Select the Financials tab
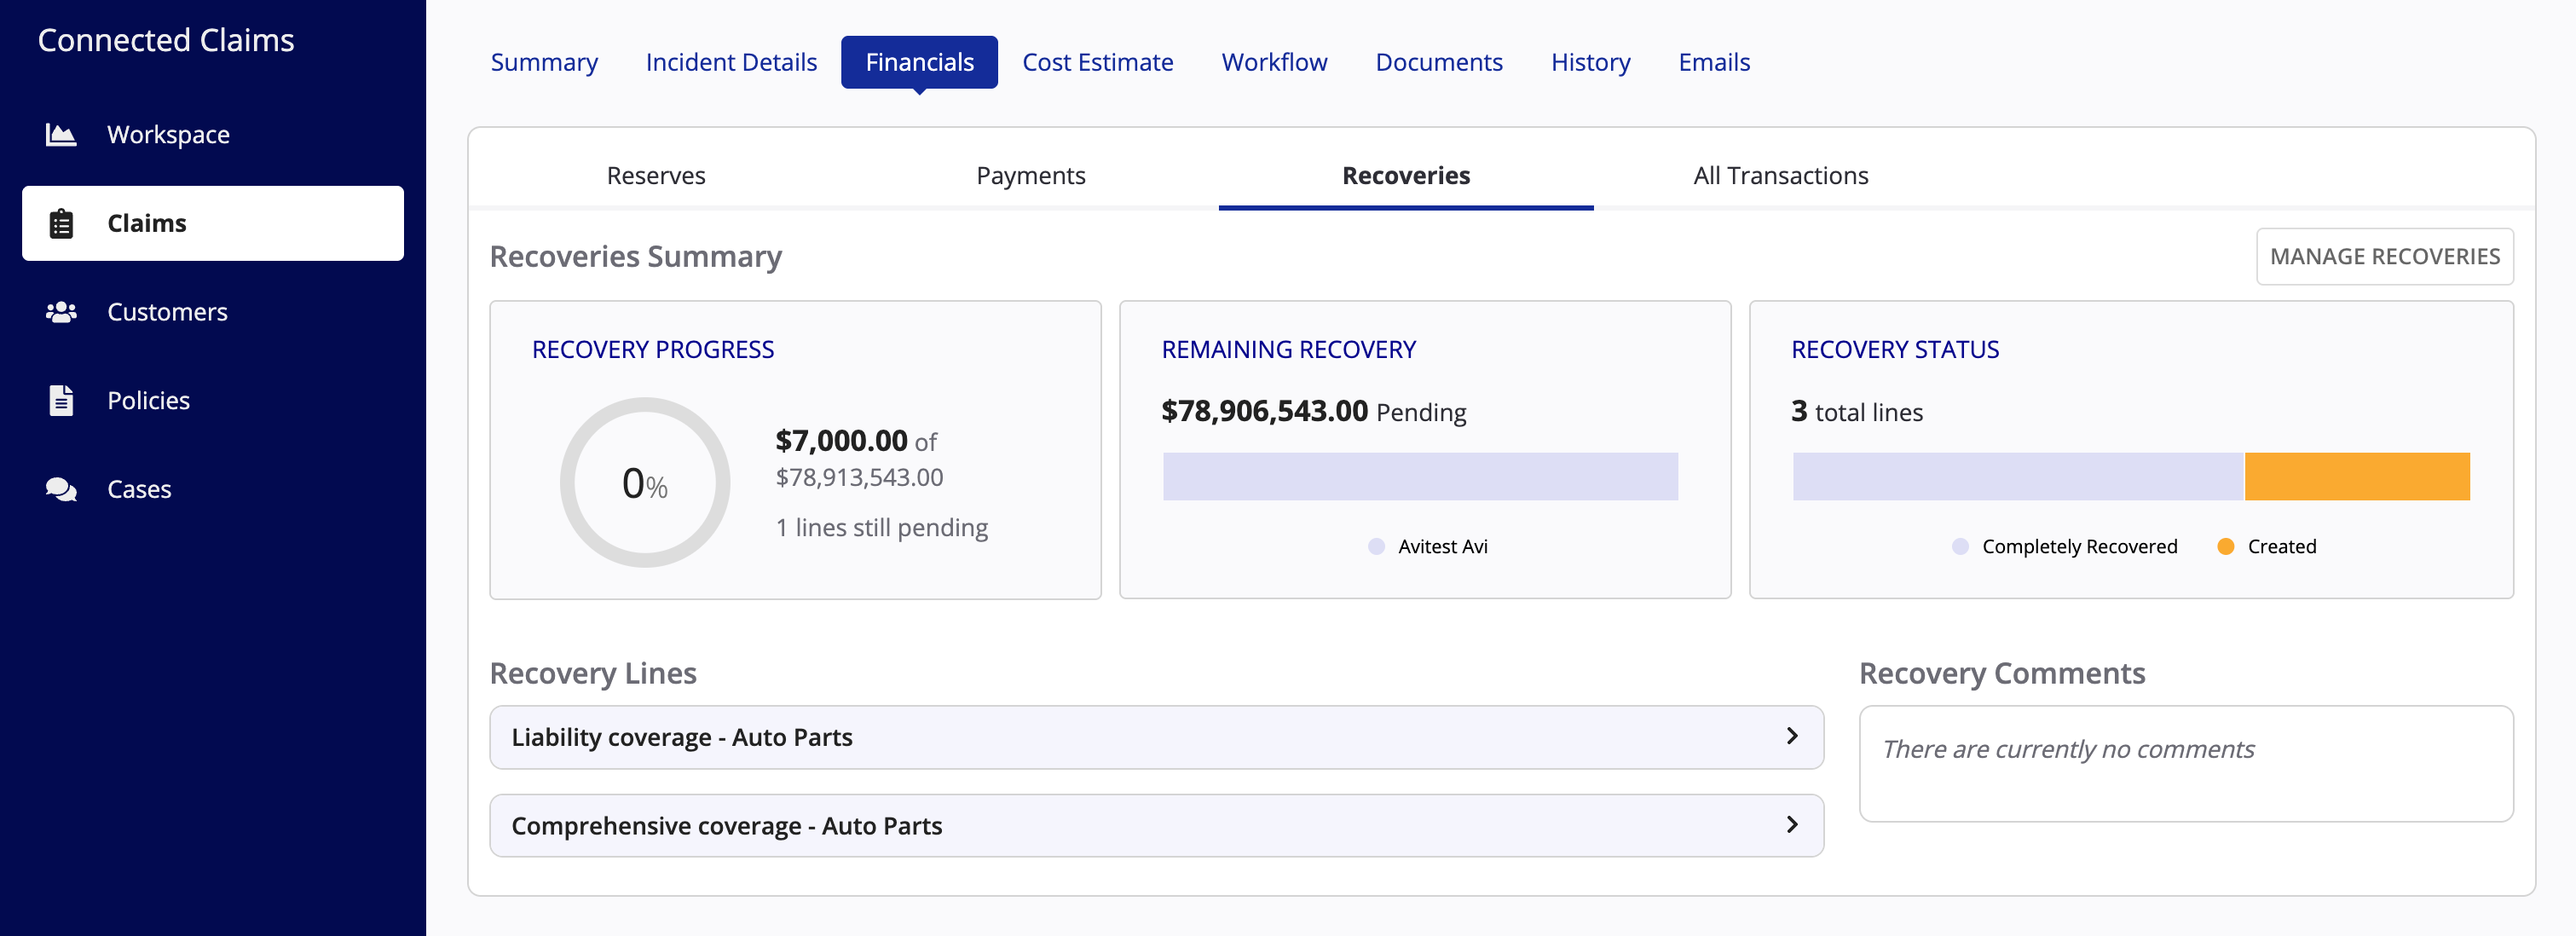2576x936 pixels. 919,62
